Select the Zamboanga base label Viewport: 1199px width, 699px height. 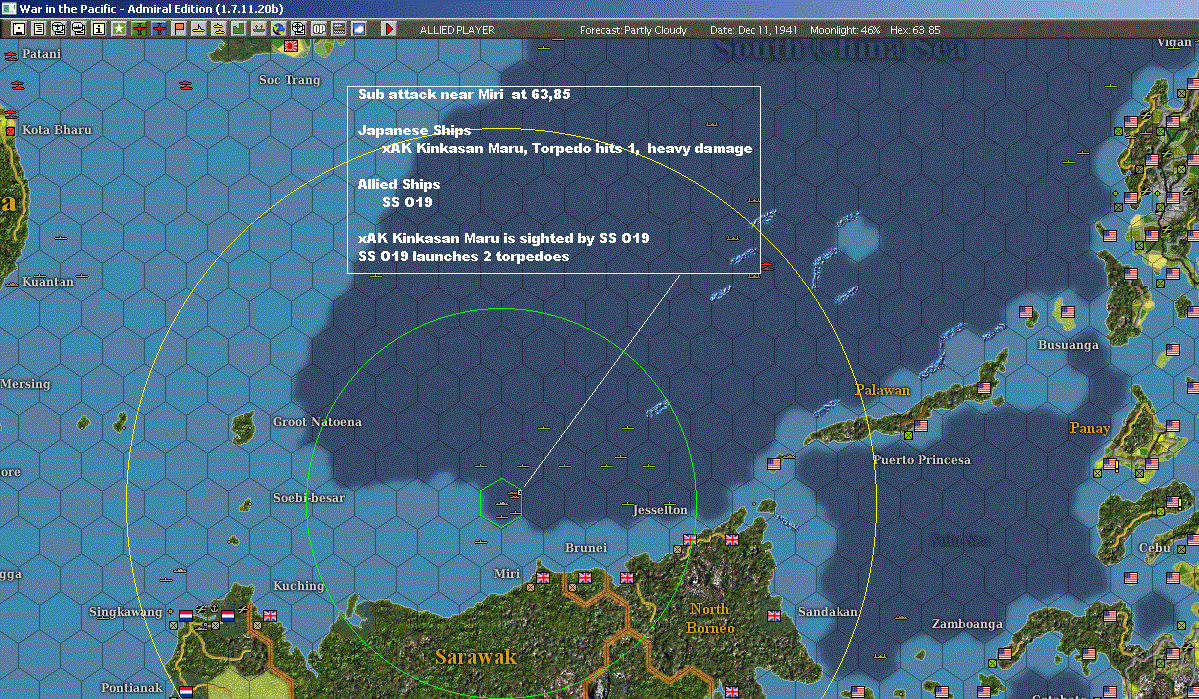tap(967, 624)
